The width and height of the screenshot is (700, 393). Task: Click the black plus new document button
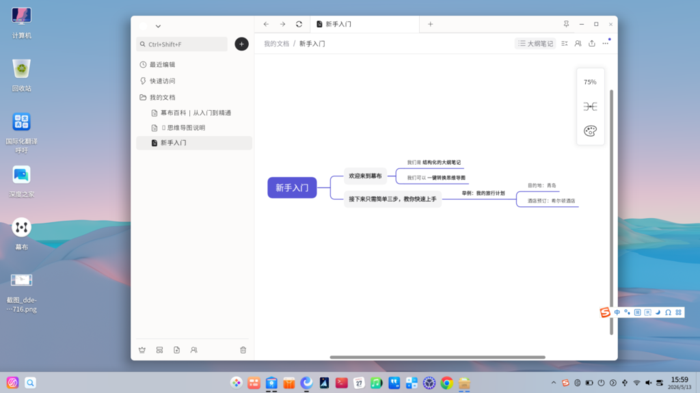pyautogui.click(x=242, y=44)
